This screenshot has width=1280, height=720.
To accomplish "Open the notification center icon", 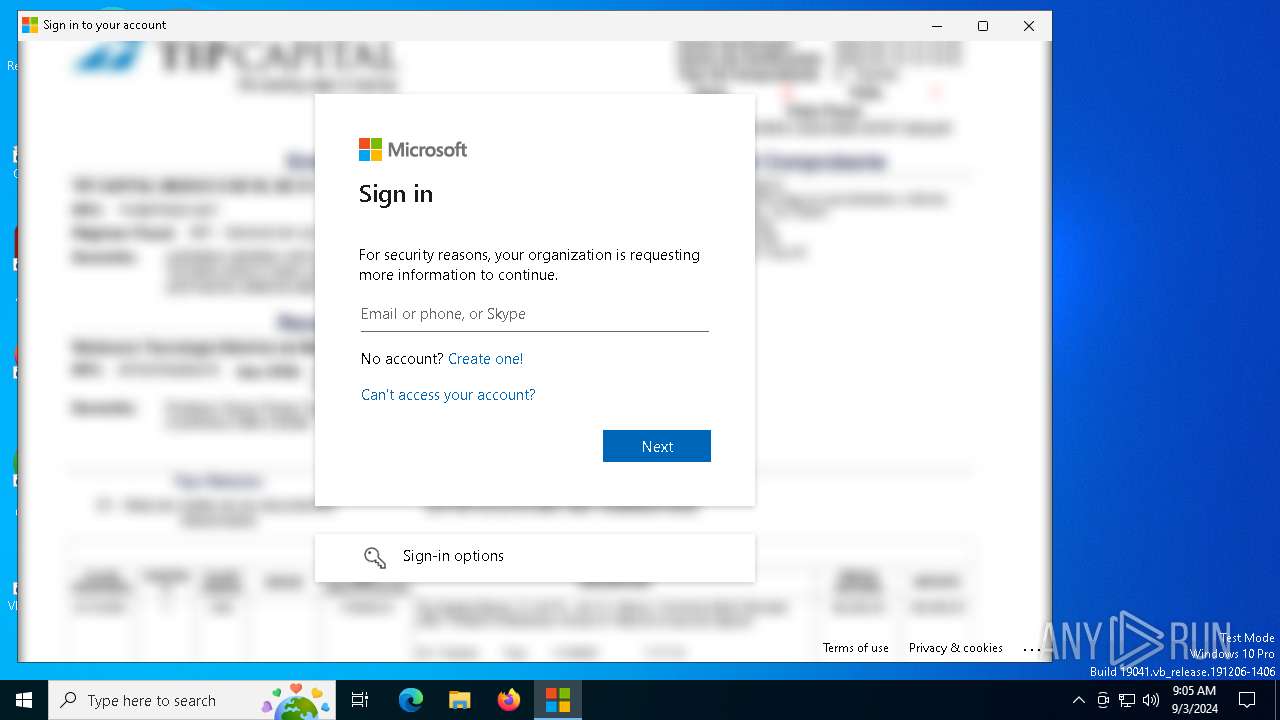I will coord(1247,700).
